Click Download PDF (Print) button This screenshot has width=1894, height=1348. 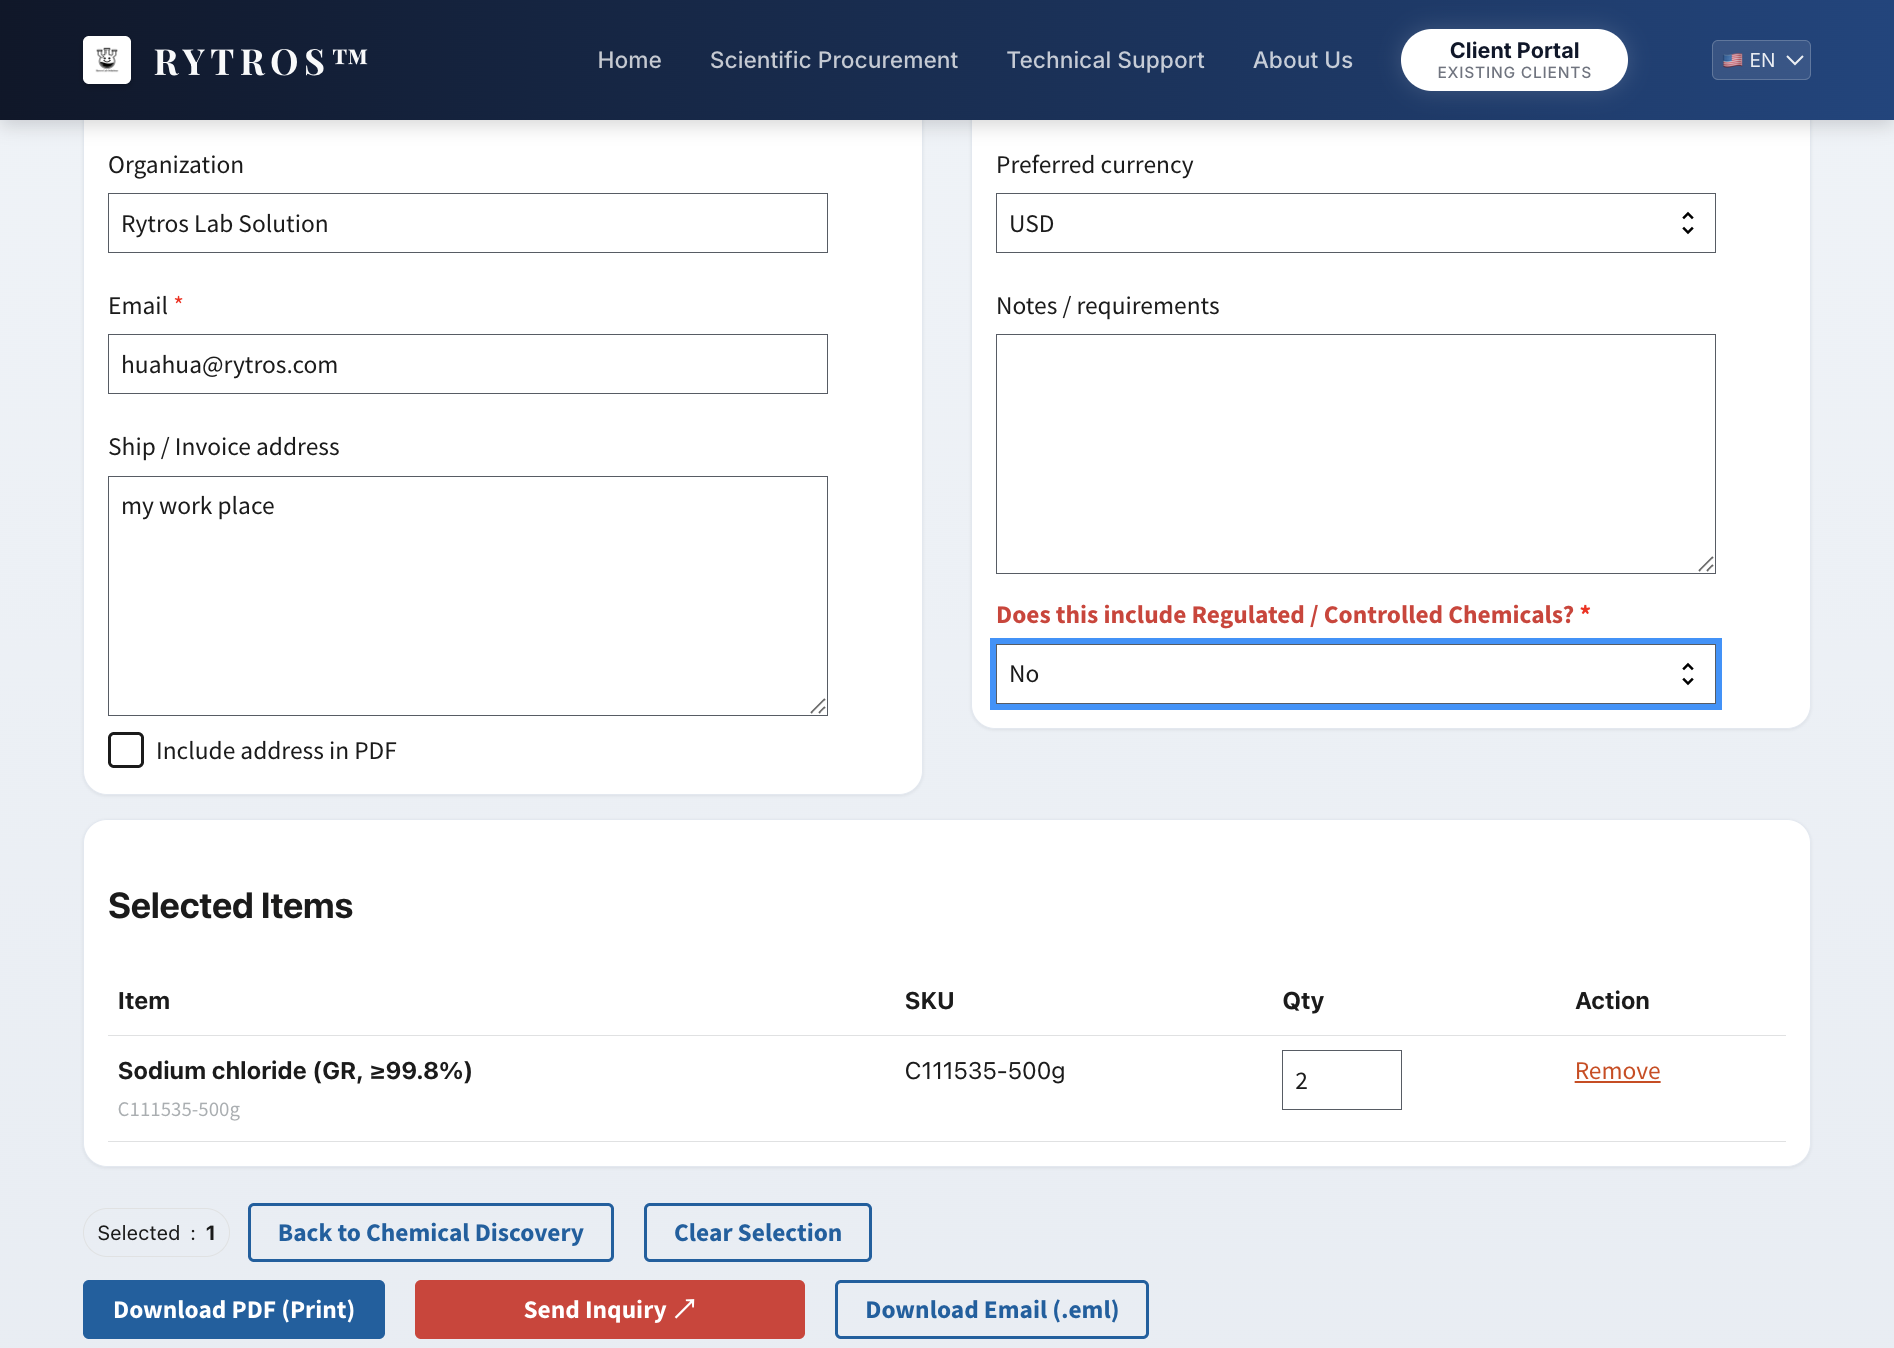[x=234, y=1309]
